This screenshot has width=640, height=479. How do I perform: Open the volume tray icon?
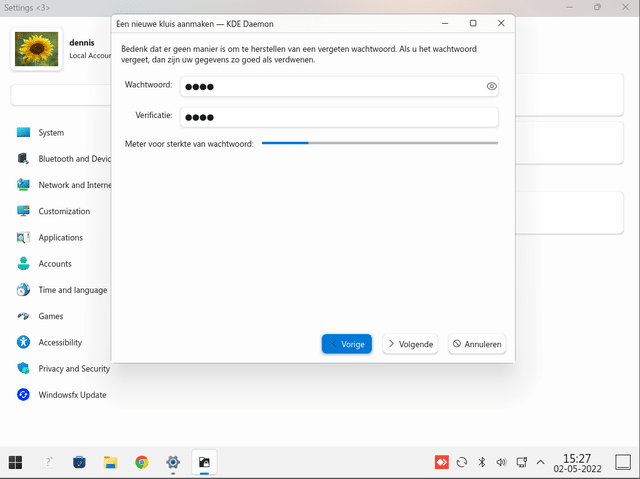[x=501, y=462]
